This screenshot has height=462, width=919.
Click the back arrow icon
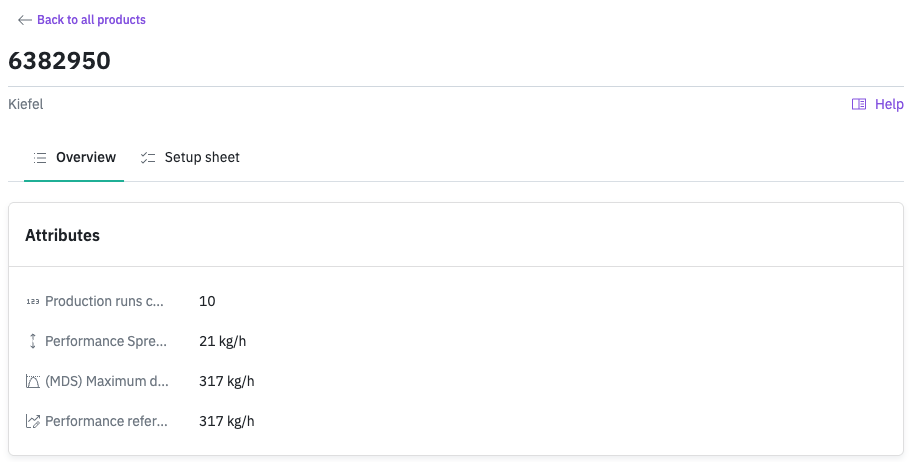(25, 20)
